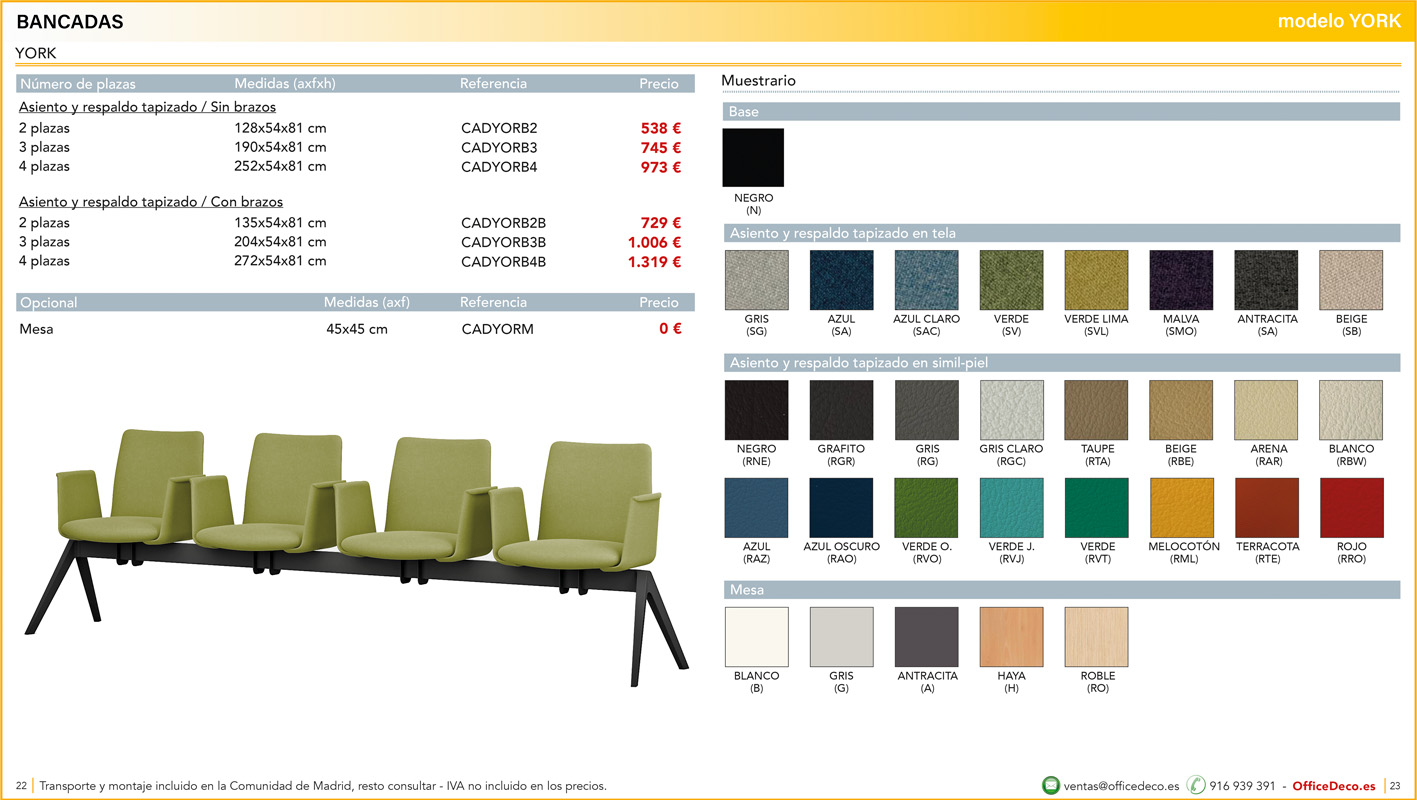Select the Antracita (A) table swatch
Screen dimensions: 1417x800
coord(926,637)
